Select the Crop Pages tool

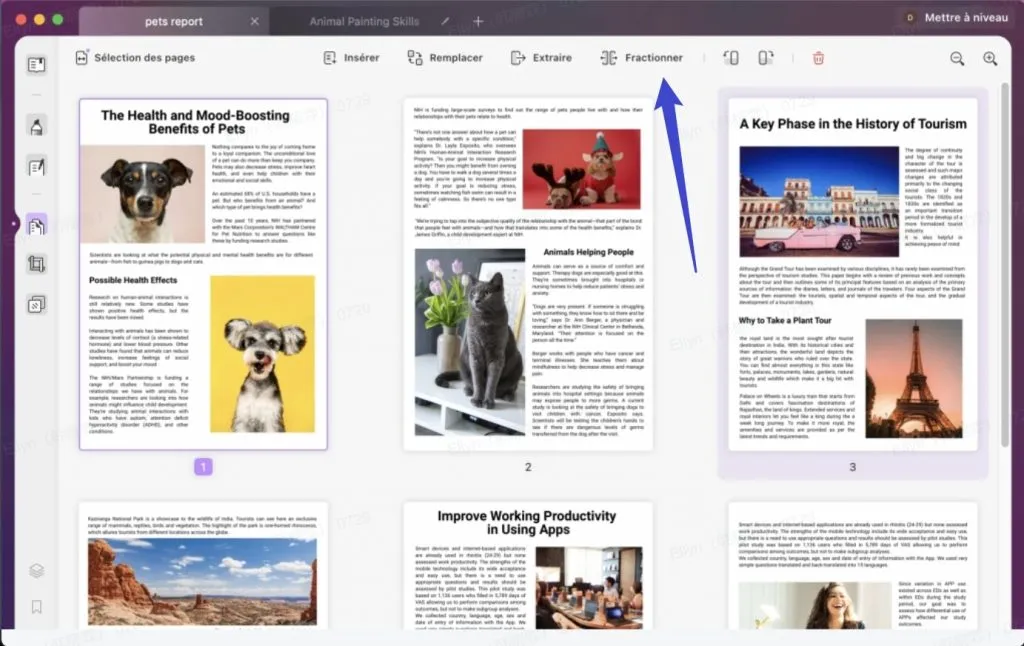(37, 265)
